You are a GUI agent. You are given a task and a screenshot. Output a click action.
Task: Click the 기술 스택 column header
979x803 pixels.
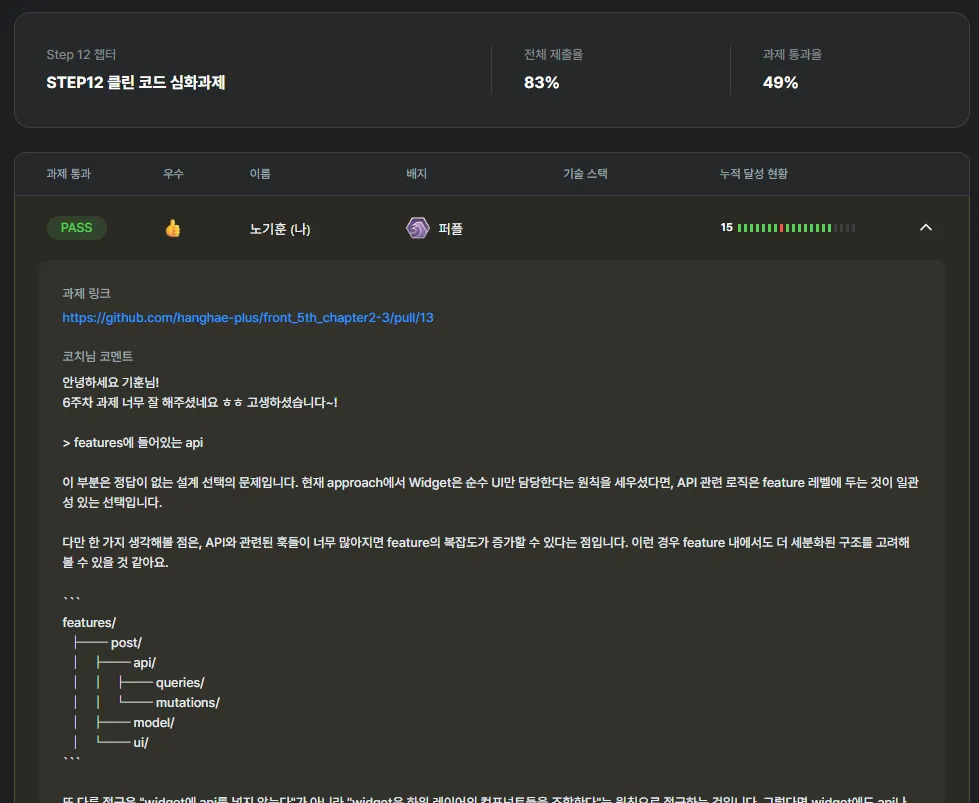click(585, 174)
